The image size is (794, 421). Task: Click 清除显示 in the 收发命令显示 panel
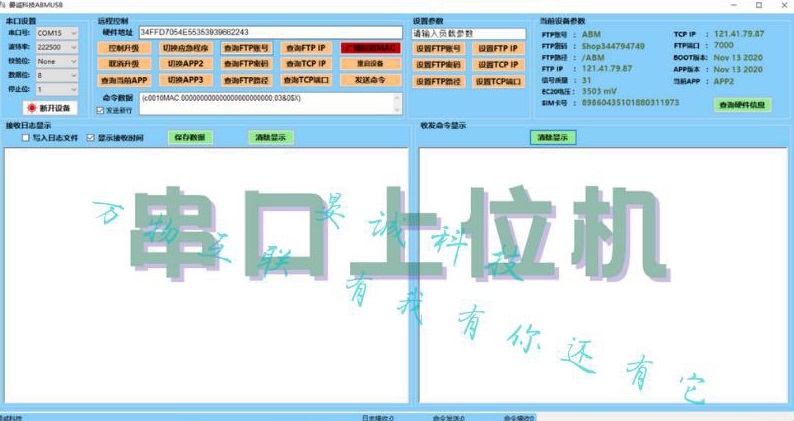pyautogui.click(x=552, y=137)
